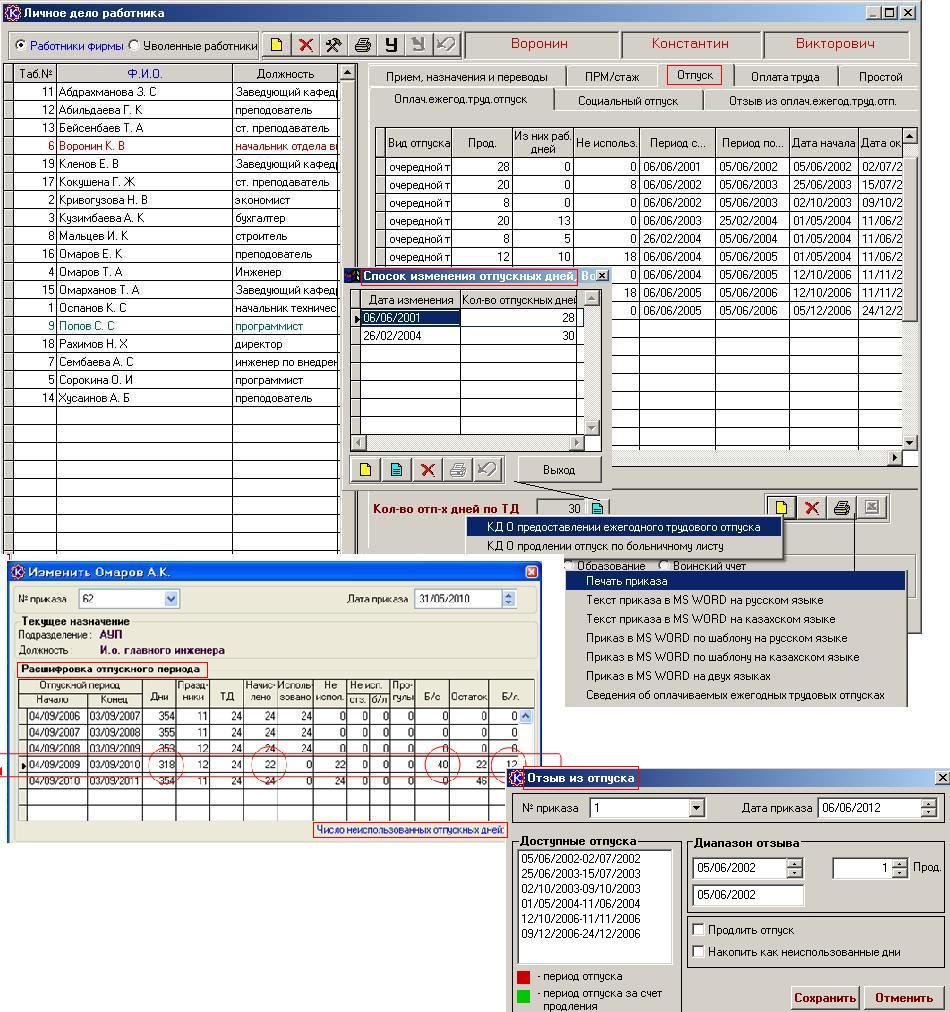Click down arrow in vacation-days change dialog scrollbar
Image resolution: width=950 pixels, height=1012 pixels.
591,427
